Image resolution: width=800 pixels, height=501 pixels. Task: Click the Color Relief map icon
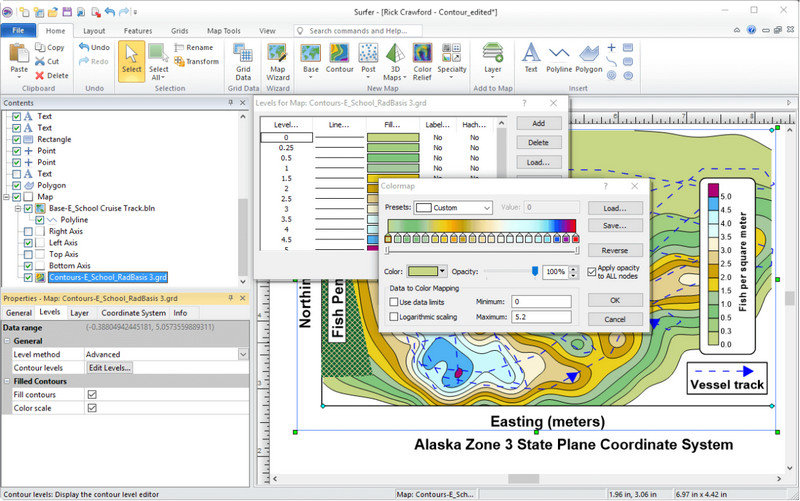click(x=422, y=58)
